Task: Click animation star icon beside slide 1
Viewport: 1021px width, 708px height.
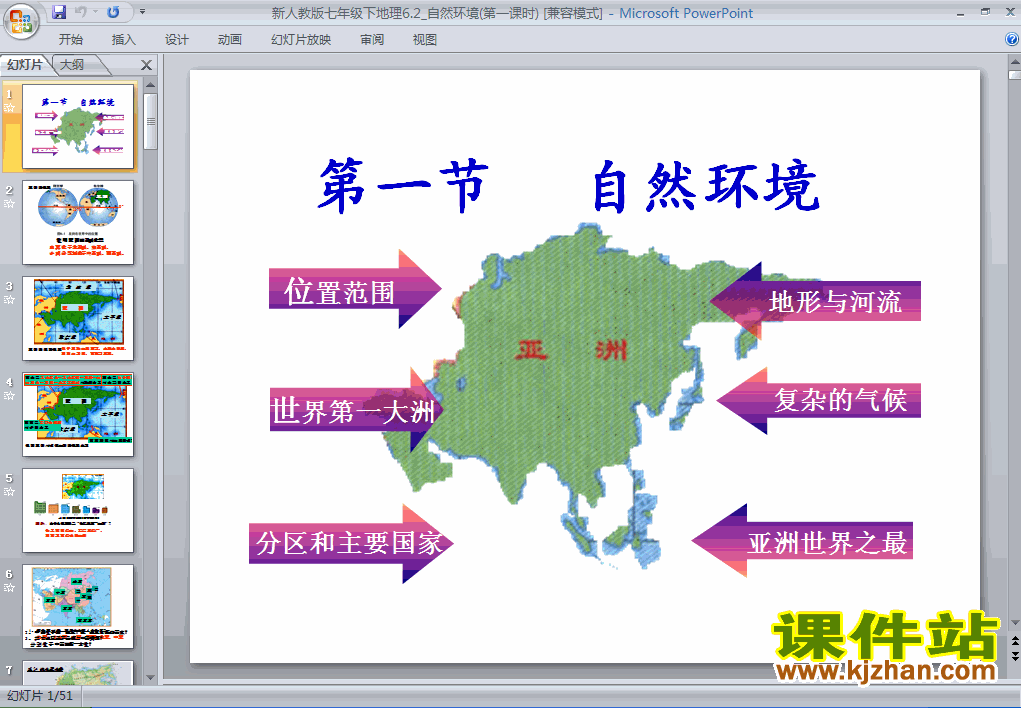Action: tap(9, 107)
